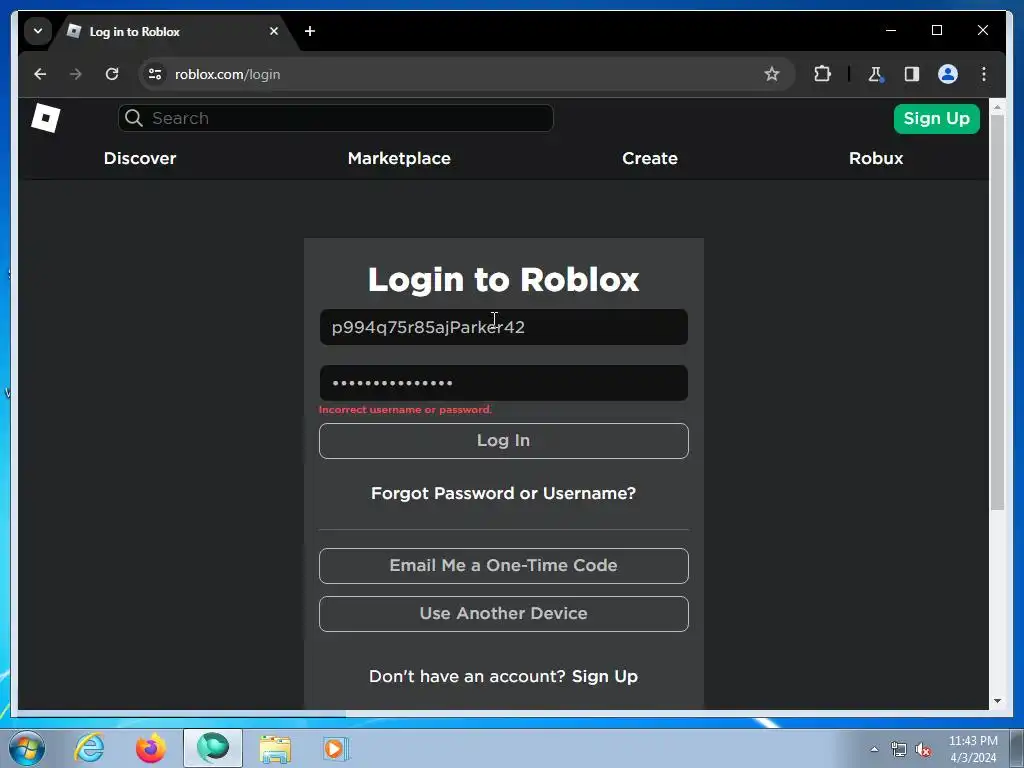
Task: Maximize the browser window
Action: (x=936, y=31)
